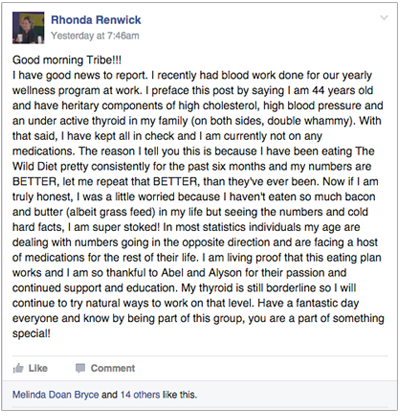Click the Like text button
Viewport: 400px width, 418px height.
(38, 368)
